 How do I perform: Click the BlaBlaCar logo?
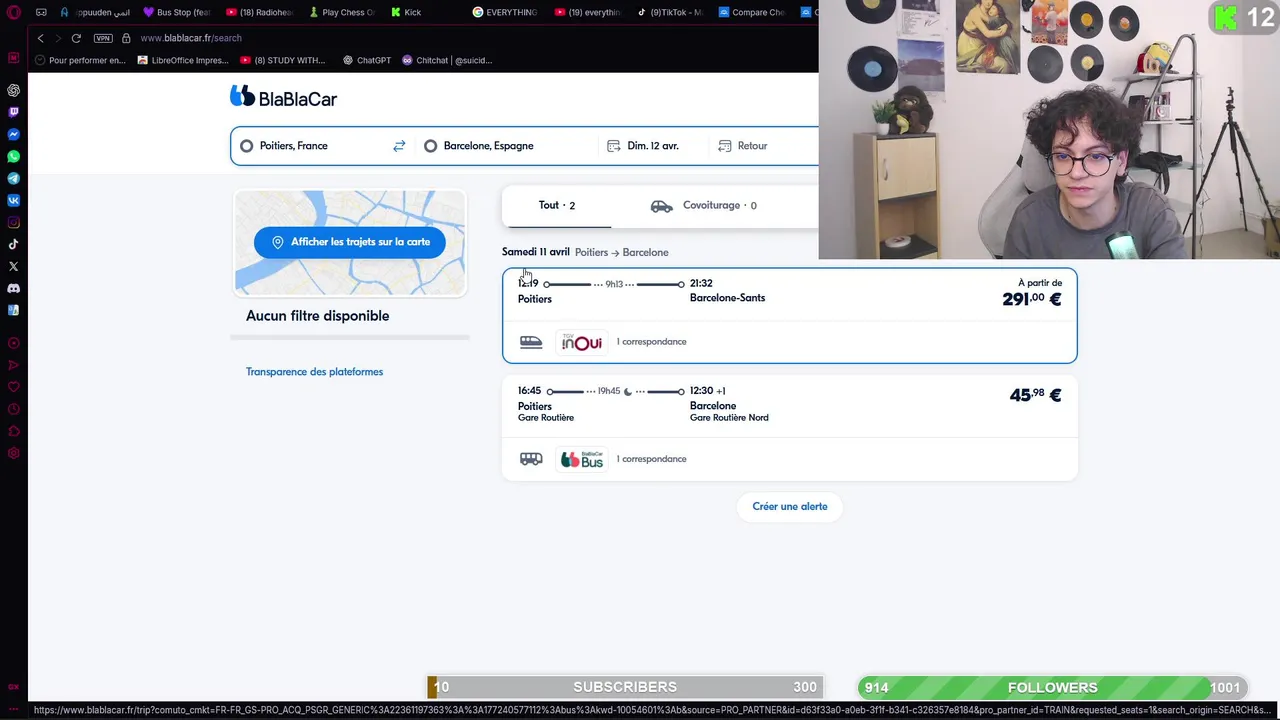click(284, 97)
